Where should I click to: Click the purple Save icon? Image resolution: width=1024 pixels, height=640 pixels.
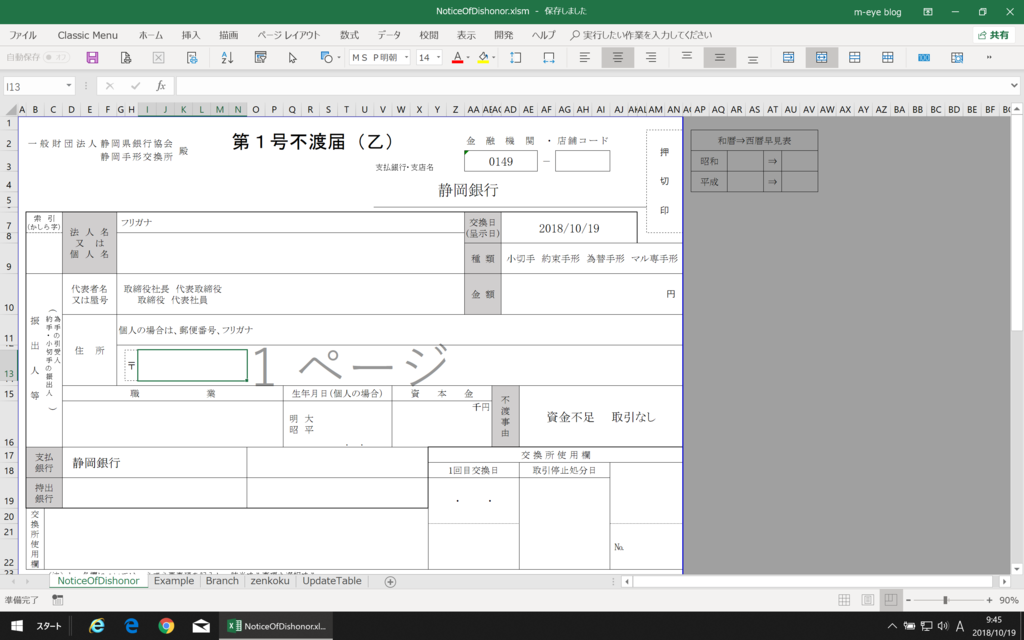92,57
